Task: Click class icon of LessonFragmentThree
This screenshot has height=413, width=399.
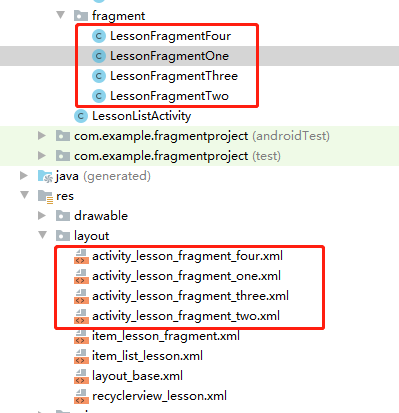Action: click(99, 76)
